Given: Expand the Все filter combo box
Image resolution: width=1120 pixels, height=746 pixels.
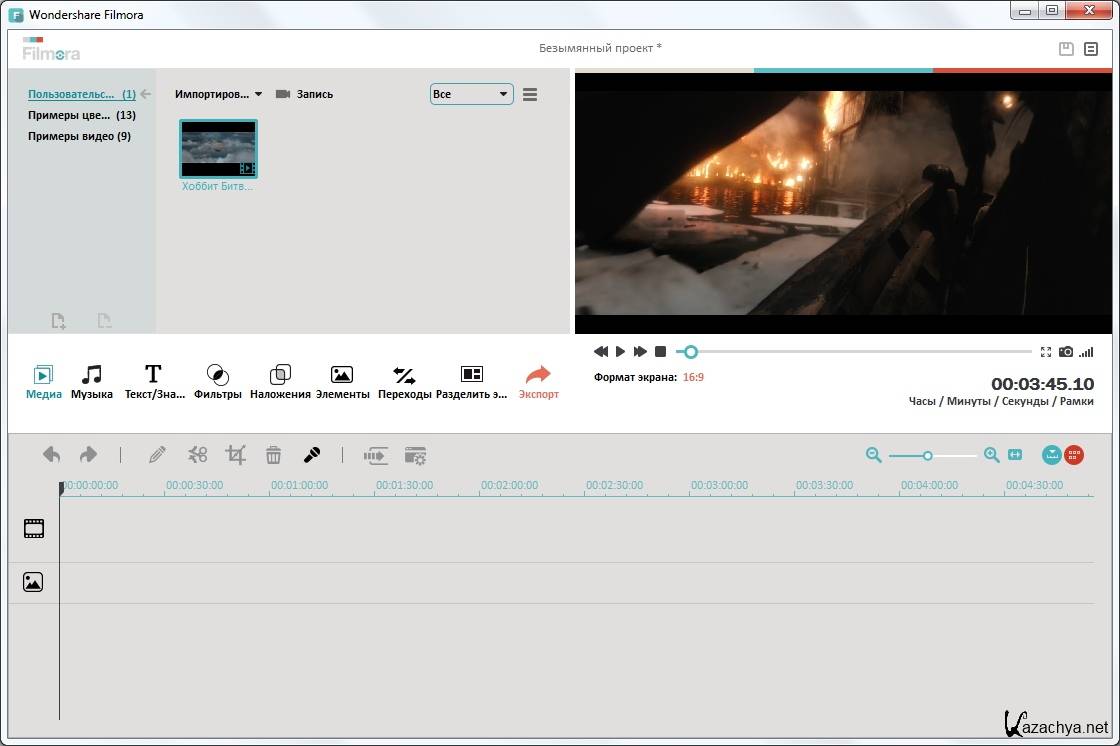Looking at the screenshot, I should [x=471, y=94].
